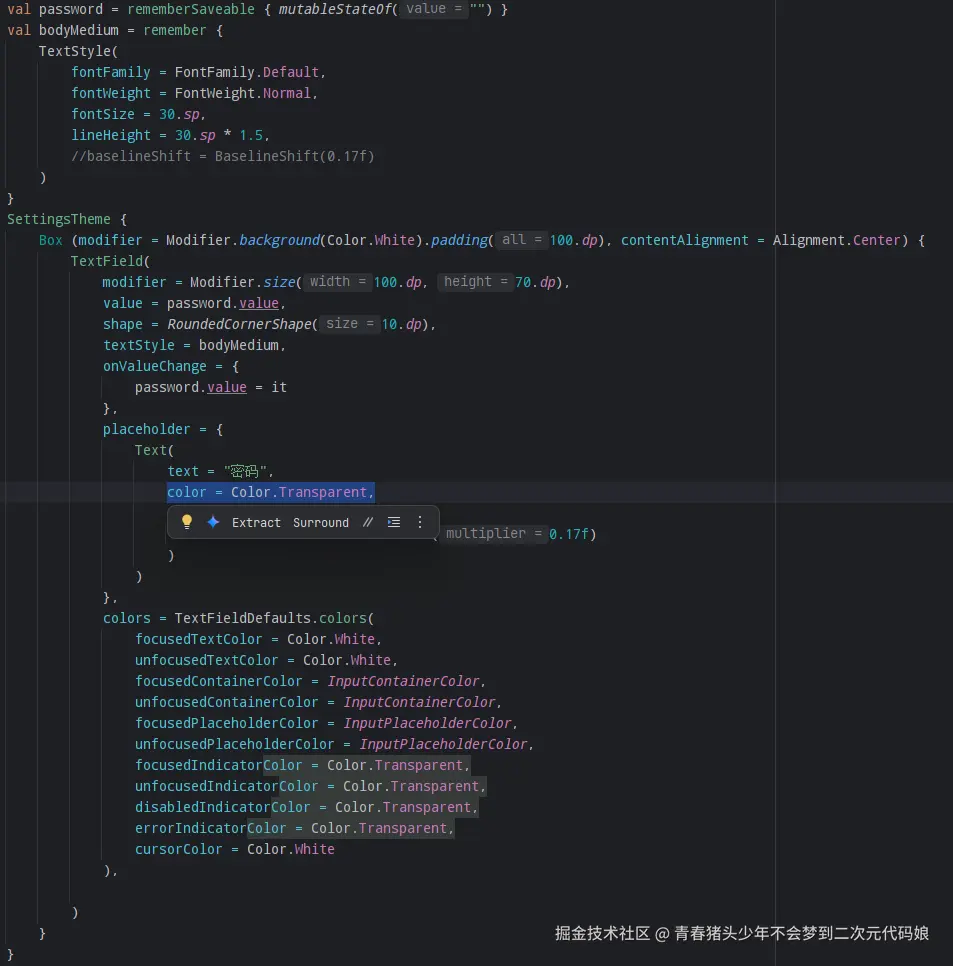Click 'mutableStateOf' in the first line
Image resolution: width=953 pixels, height=966 pixels.
point(334,9)
